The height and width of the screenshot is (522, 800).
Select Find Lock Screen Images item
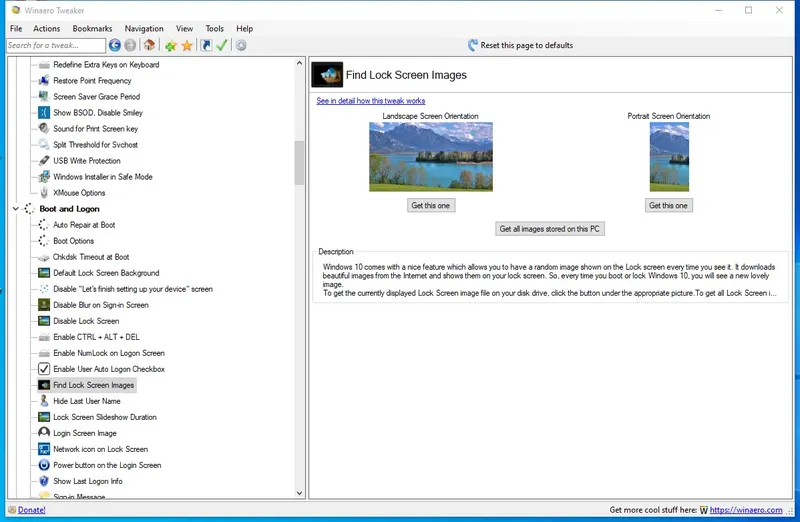93,385
